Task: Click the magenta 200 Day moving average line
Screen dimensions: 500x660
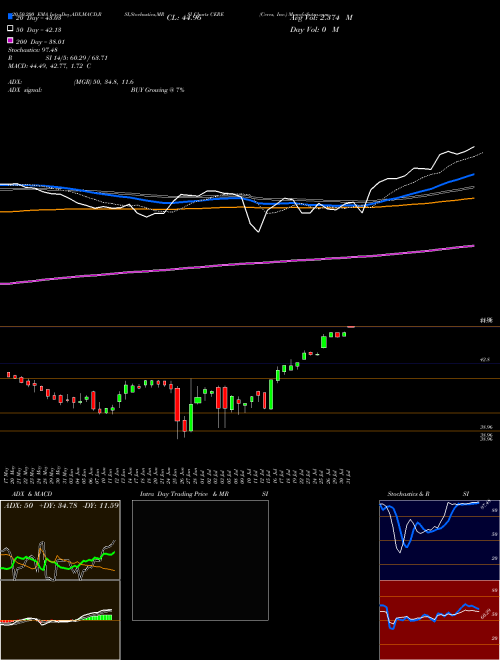Action: (237, 264)
